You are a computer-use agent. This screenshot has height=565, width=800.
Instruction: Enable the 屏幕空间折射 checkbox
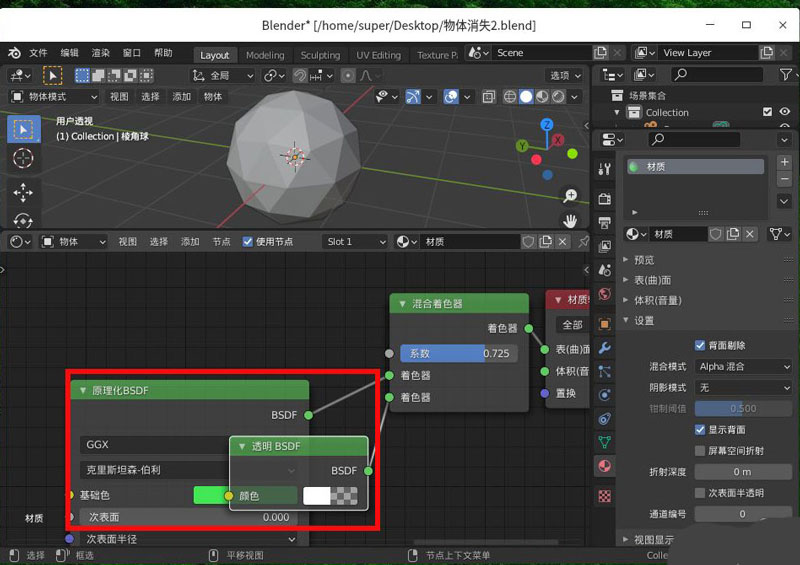click(x=700, y=451)
